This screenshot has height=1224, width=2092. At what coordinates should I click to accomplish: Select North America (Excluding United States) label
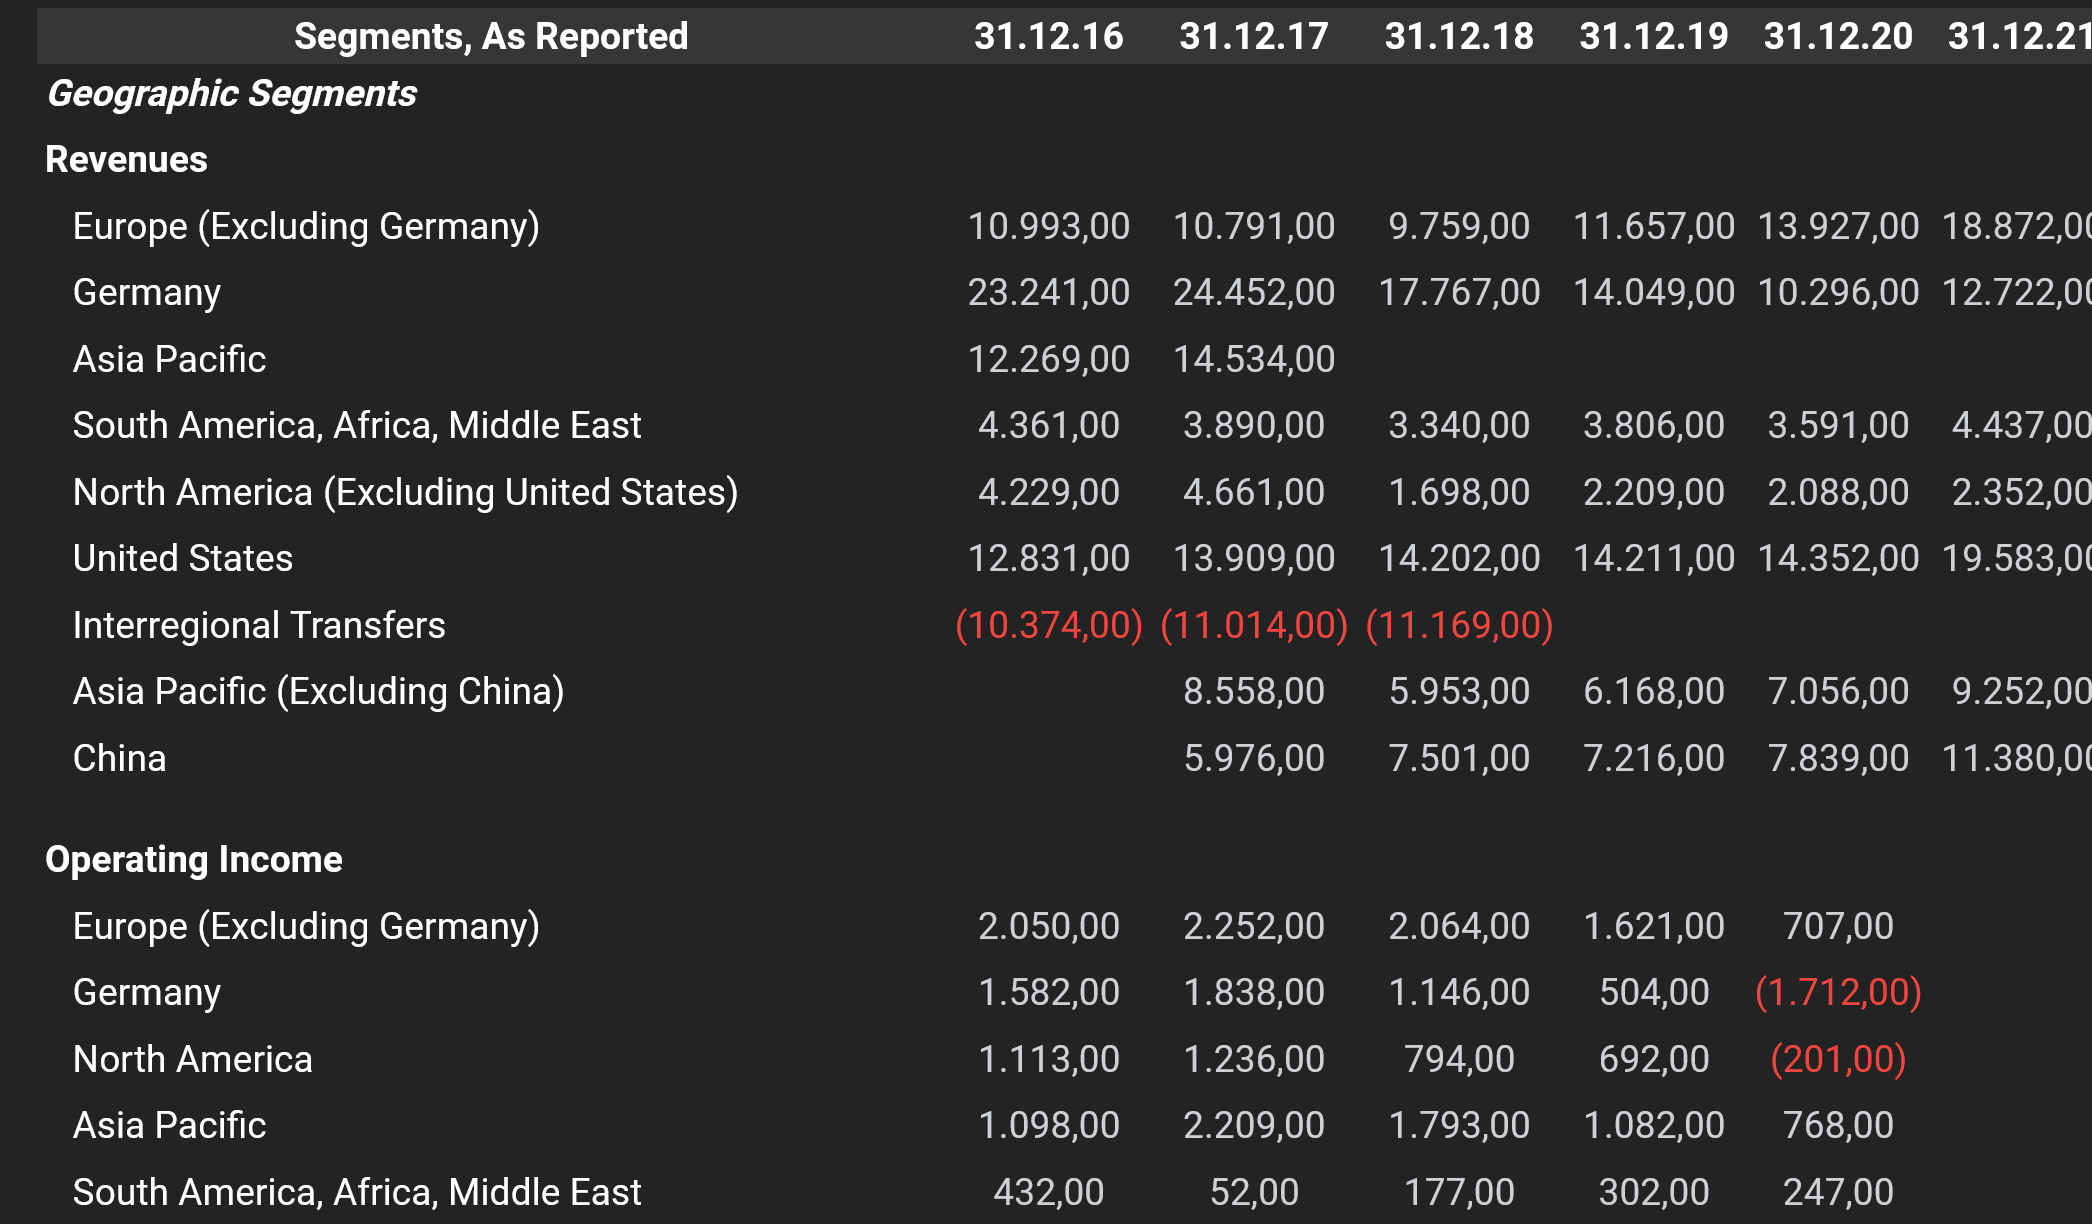click(x=405, y=492)
